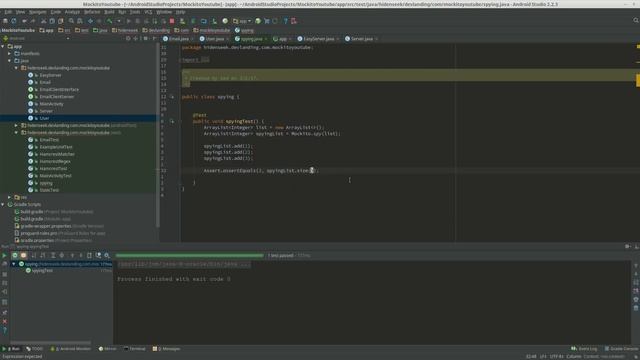Click the previous failed test arrow
640x360 pixels.
click(72, 256)
